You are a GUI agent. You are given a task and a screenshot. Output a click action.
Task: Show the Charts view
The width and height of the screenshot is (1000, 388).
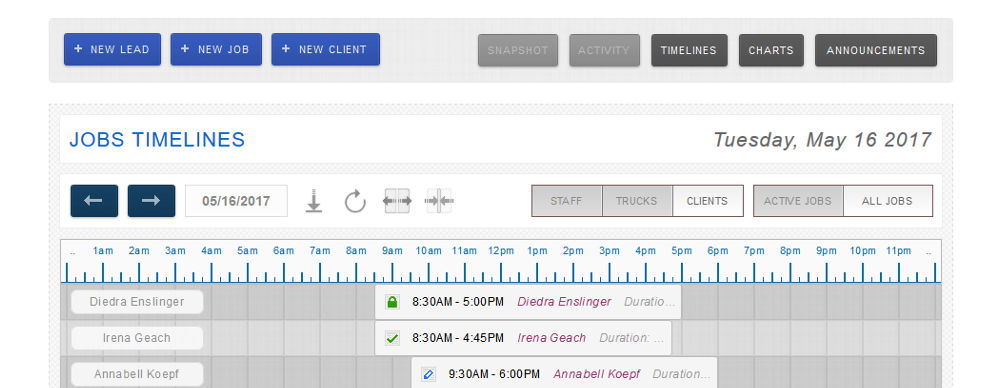pos(771,50)
